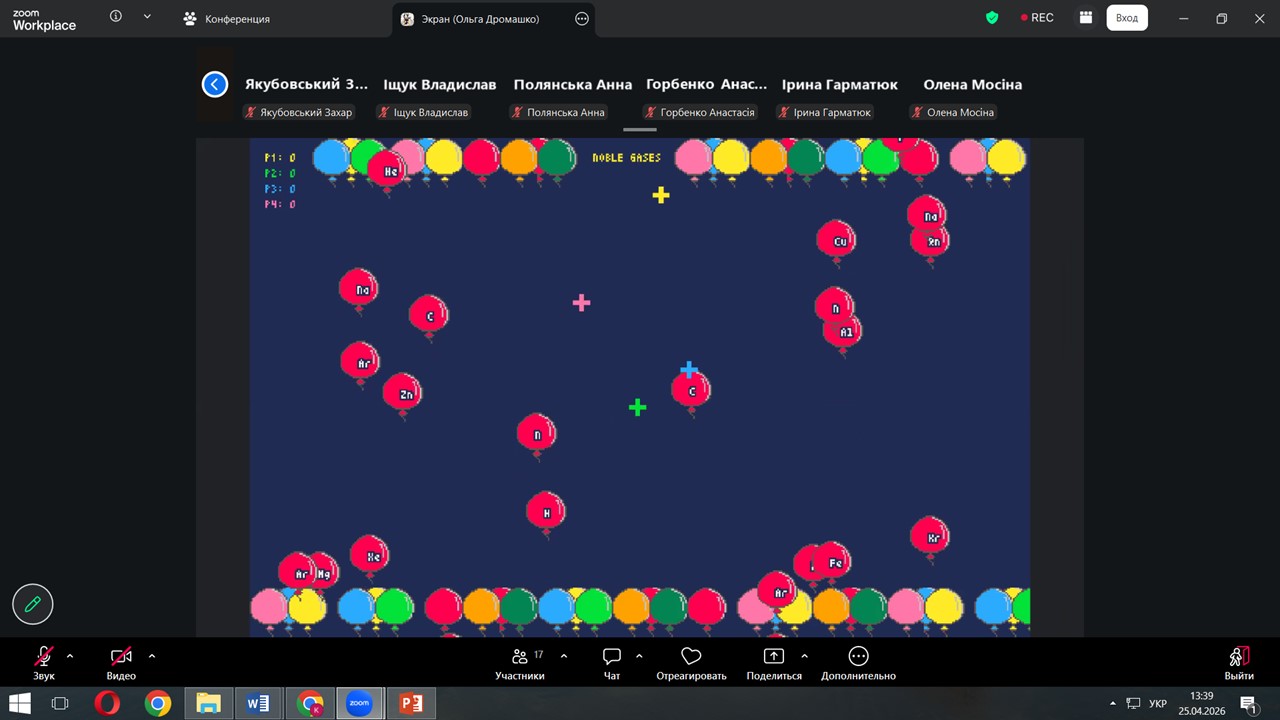The image size is (1280, 720).
Task: Click the Вход sign-in button
Action: click(1126, 18)
